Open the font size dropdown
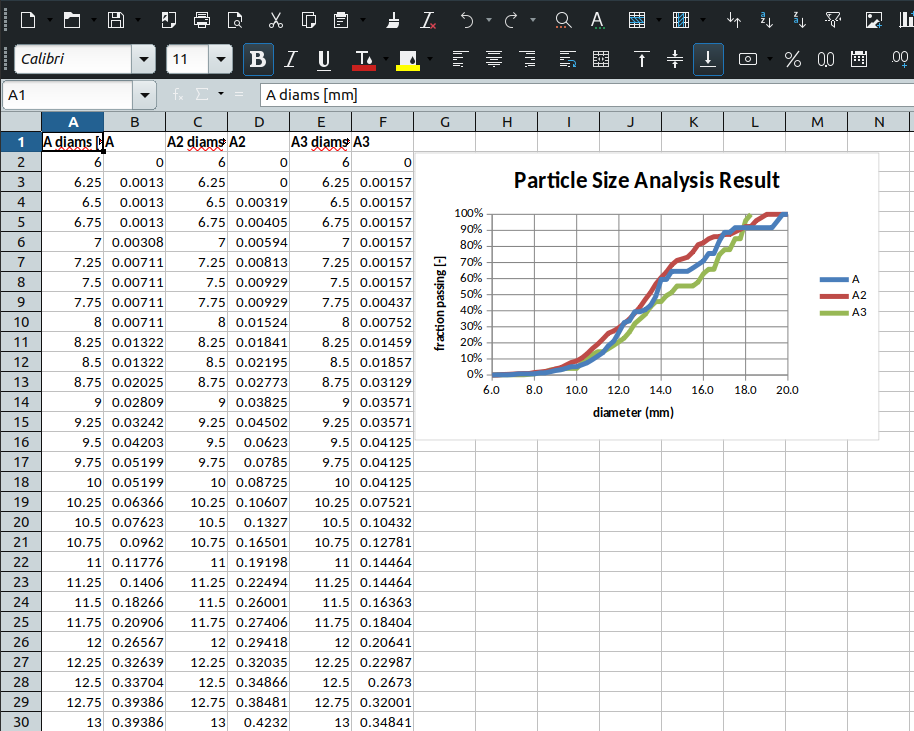Viewport: 914px width, 731px height. tap(220, 59)
